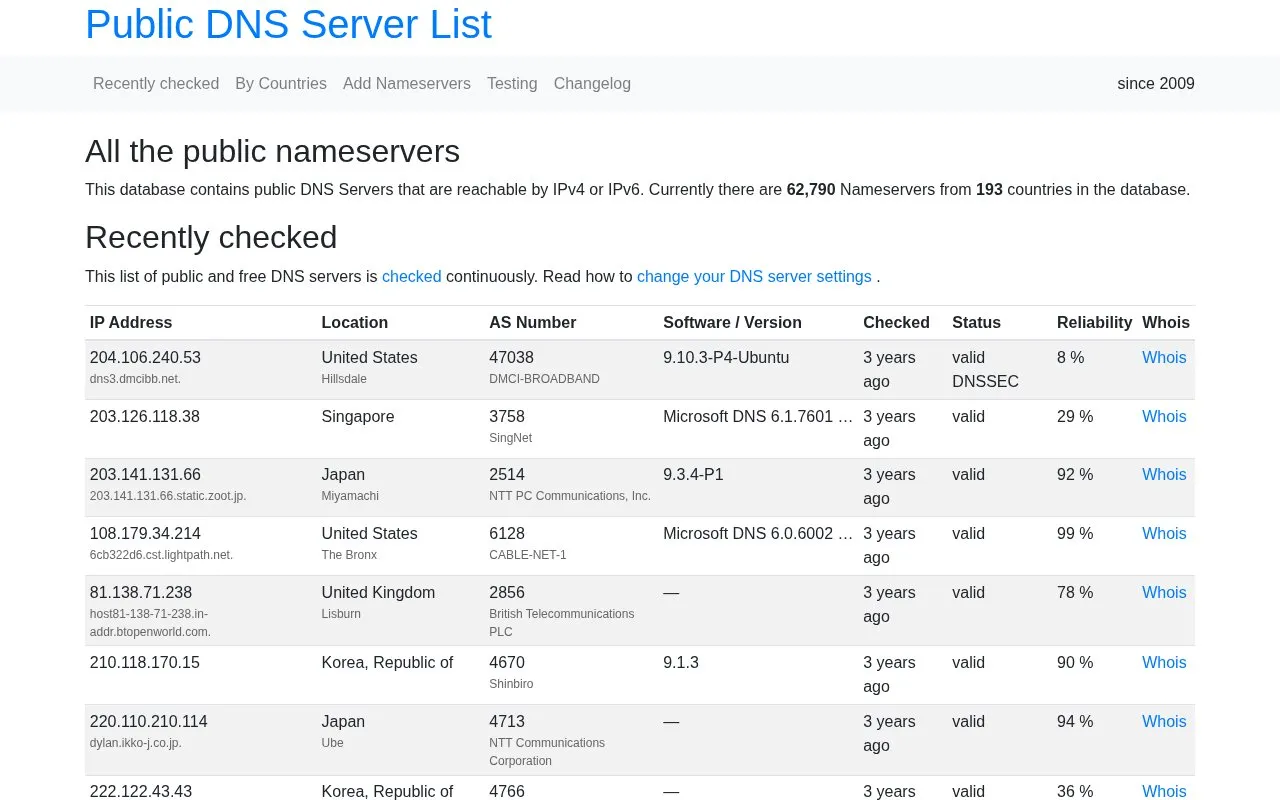Select IP address 210.118.170.15
Screen dimensions: 1280x800
pos(145,663)
